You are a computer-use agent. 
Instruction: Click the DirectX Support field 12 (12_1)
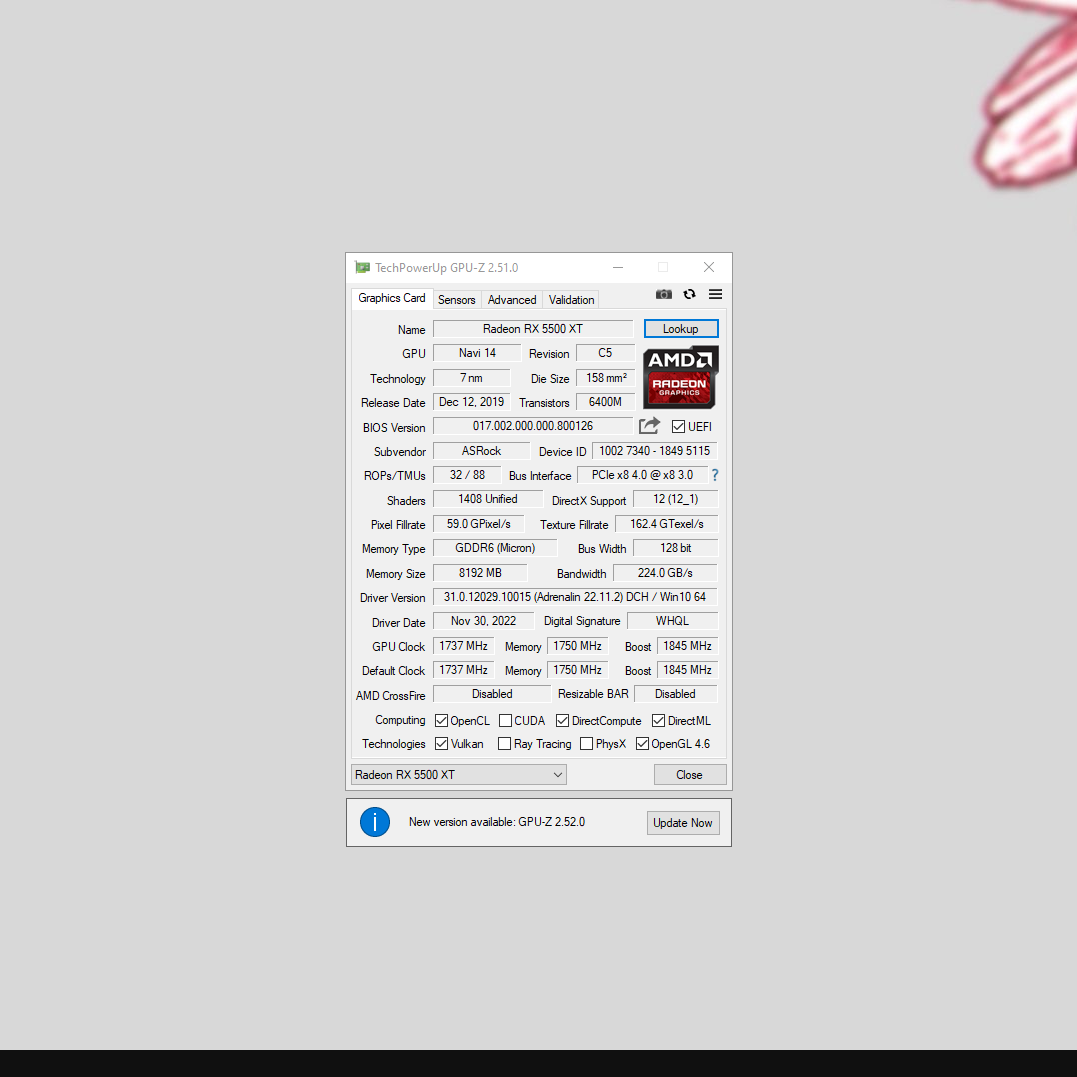coord(675,499)
